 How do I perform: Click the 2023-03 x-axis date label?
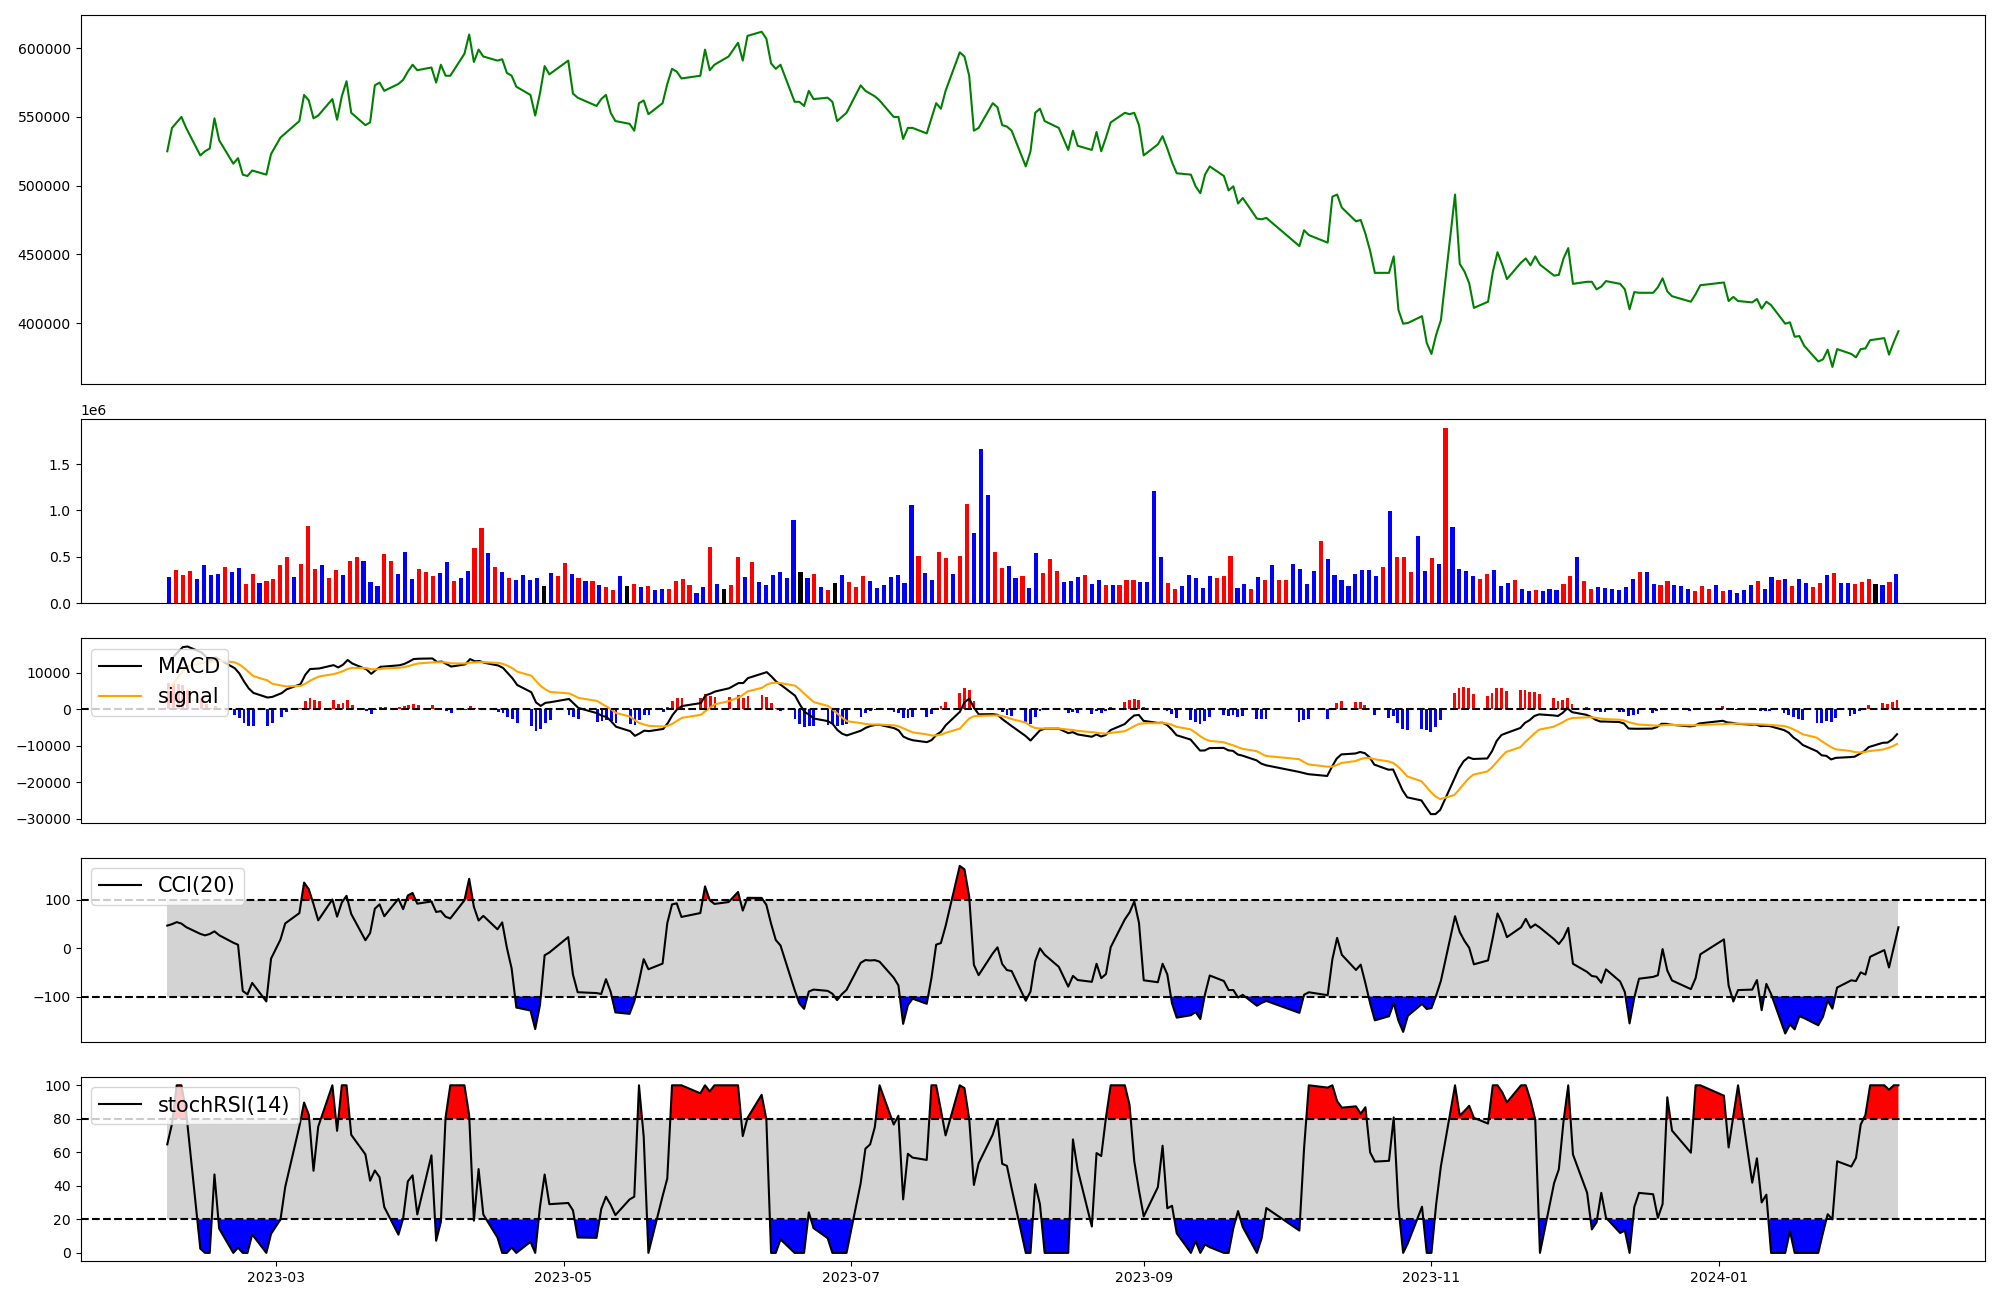(x=276, y=1277)
